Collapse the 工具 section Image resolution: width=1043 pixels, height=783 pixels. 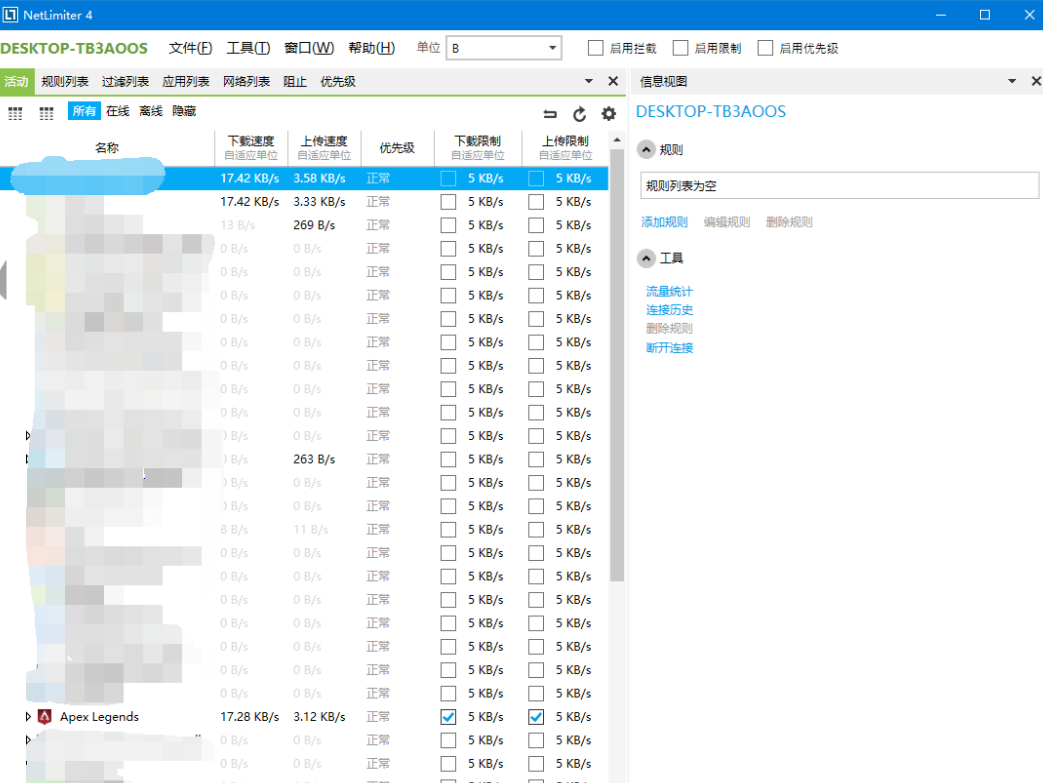click(x=645, y=258)
